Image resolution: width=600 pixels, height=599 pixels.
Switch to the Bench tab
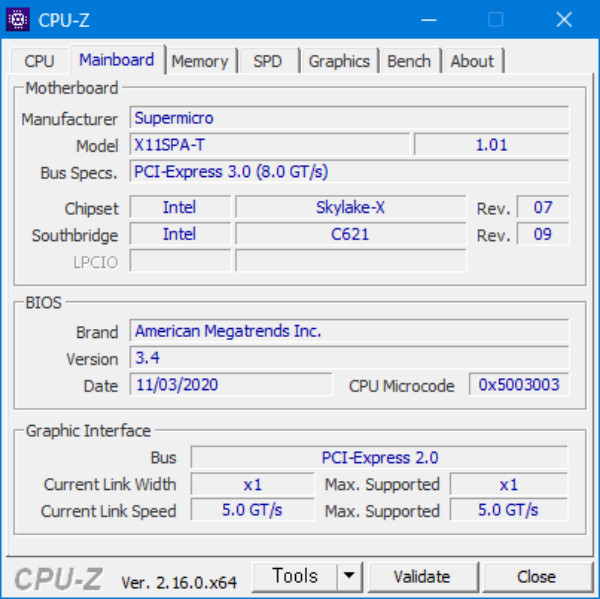coord(409,61)
